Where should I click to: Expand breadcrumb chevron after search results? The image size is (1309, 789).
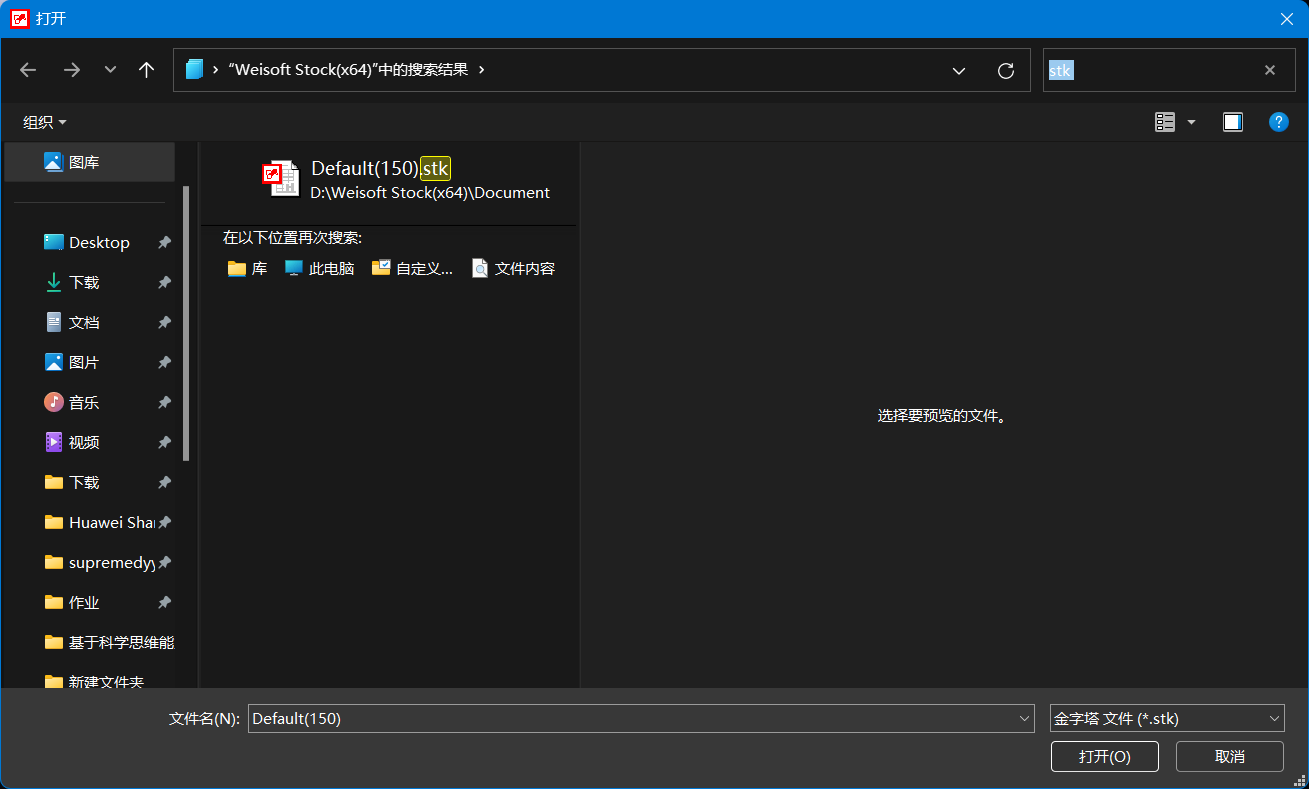(x=482, y=70)
